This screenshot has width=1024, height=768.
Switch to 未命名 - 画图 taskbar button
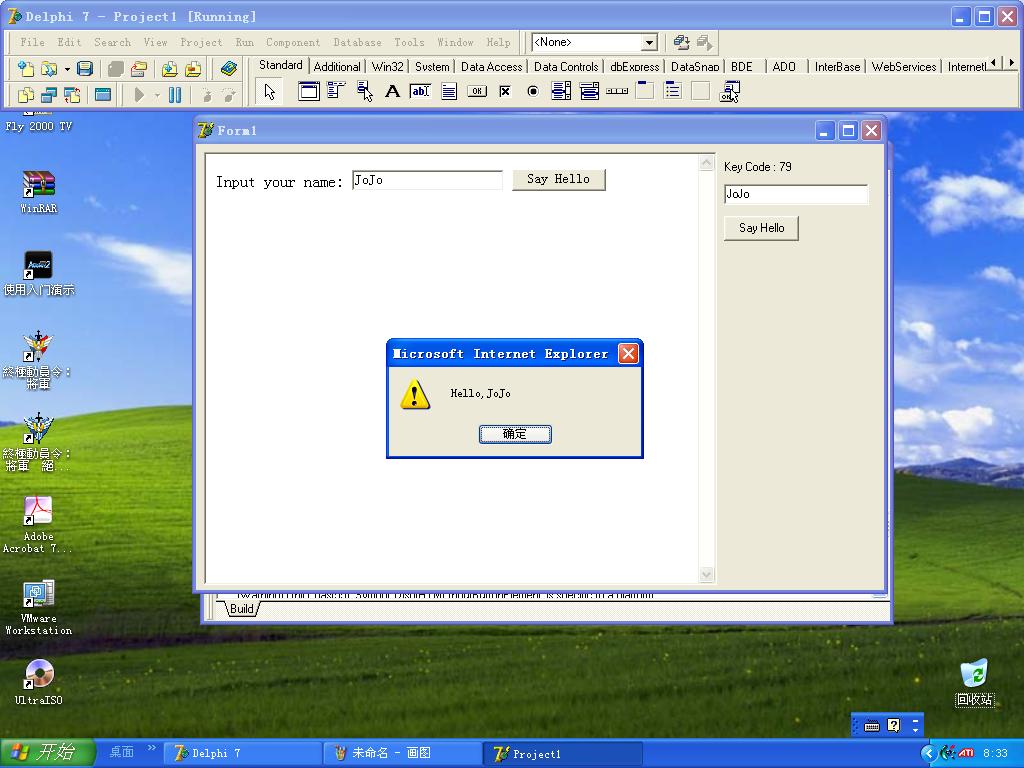pos(403,754)
